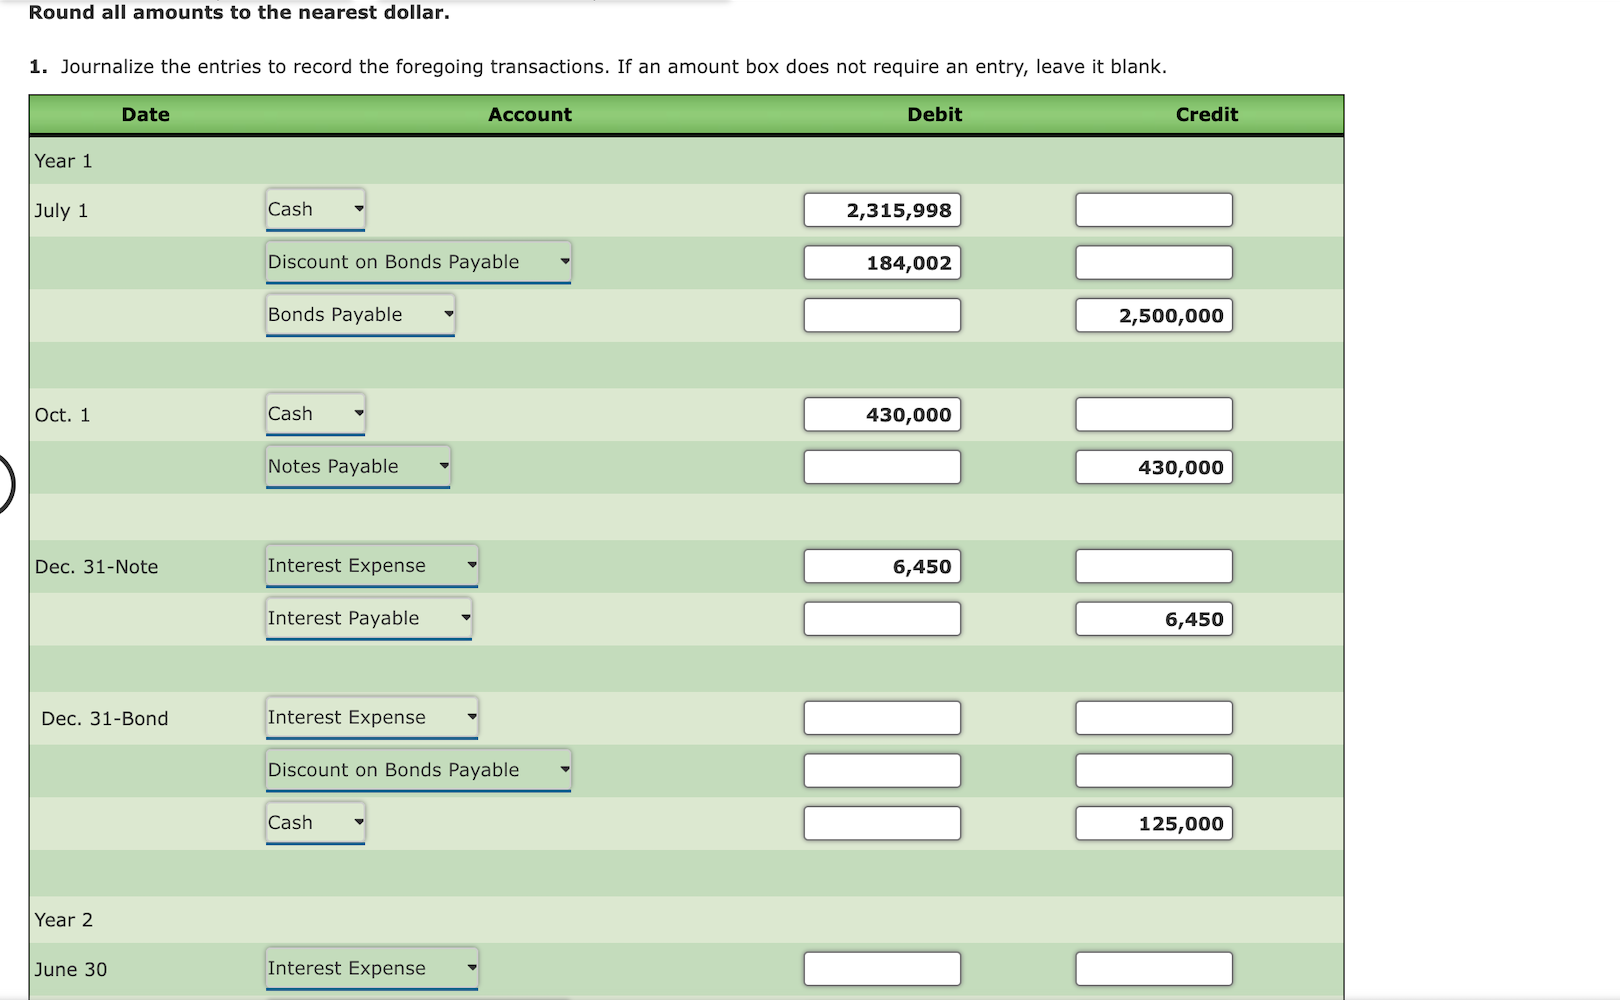Open the Cash account dropdown under July 1

[315, 209]
